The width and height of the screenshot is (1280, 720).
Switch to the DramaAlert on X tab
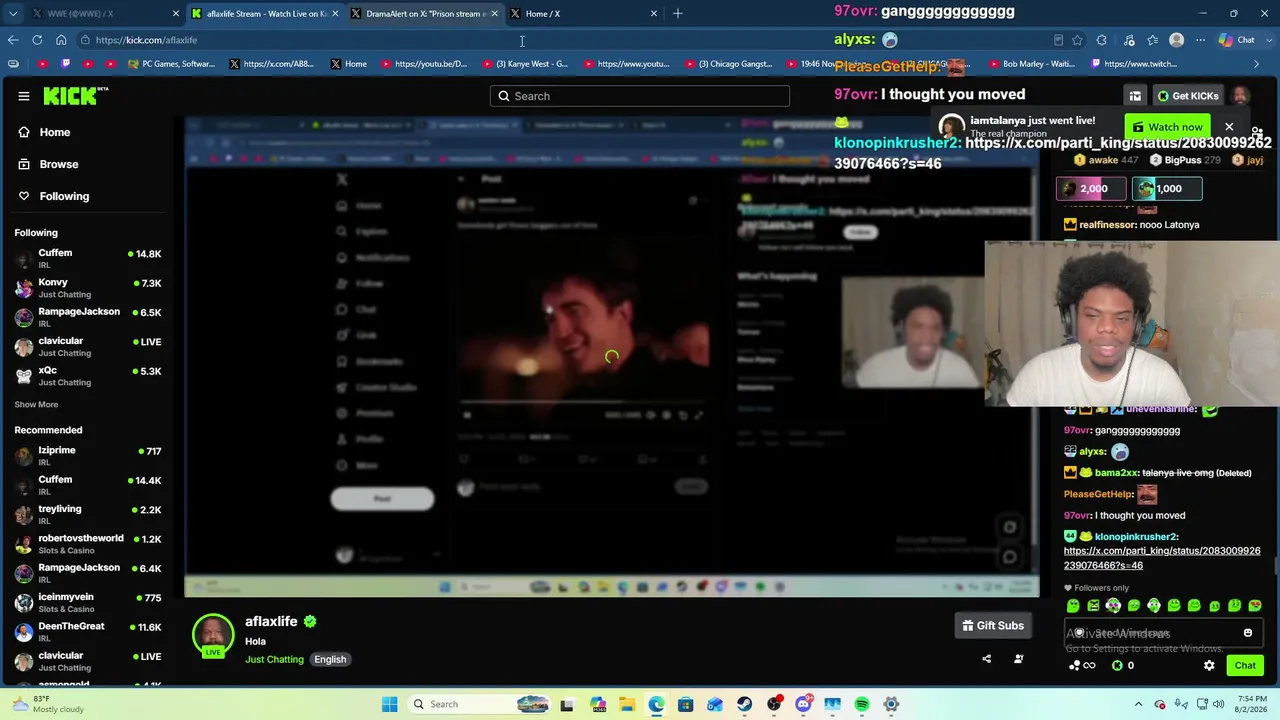425,14
